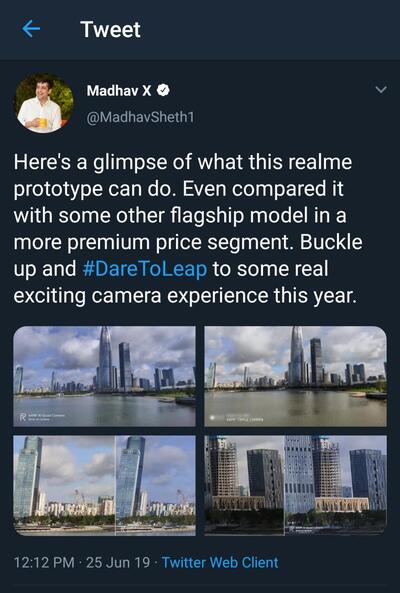Open left half of construction buildings comparison photo
Image resolution: width=400 pixels, height=593 pixels.
coord(244,485)
